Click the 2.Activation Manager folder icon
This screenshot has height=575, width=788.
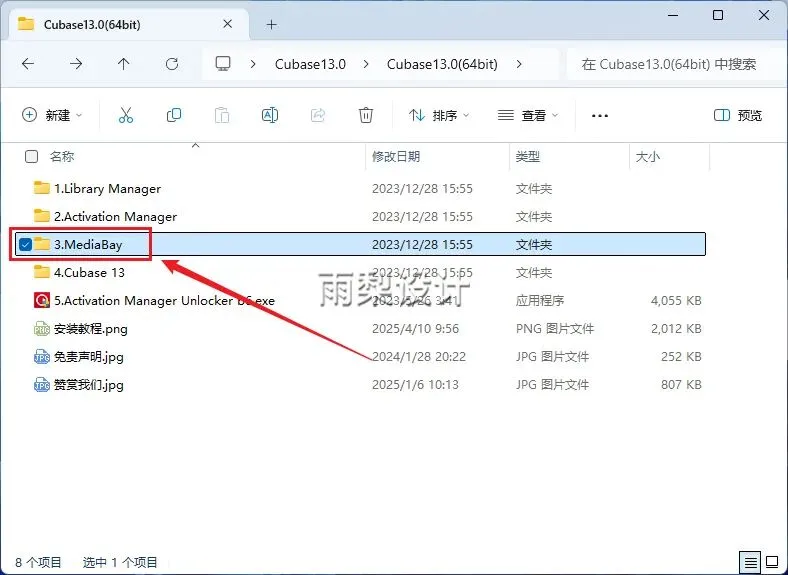coord(42,216)
